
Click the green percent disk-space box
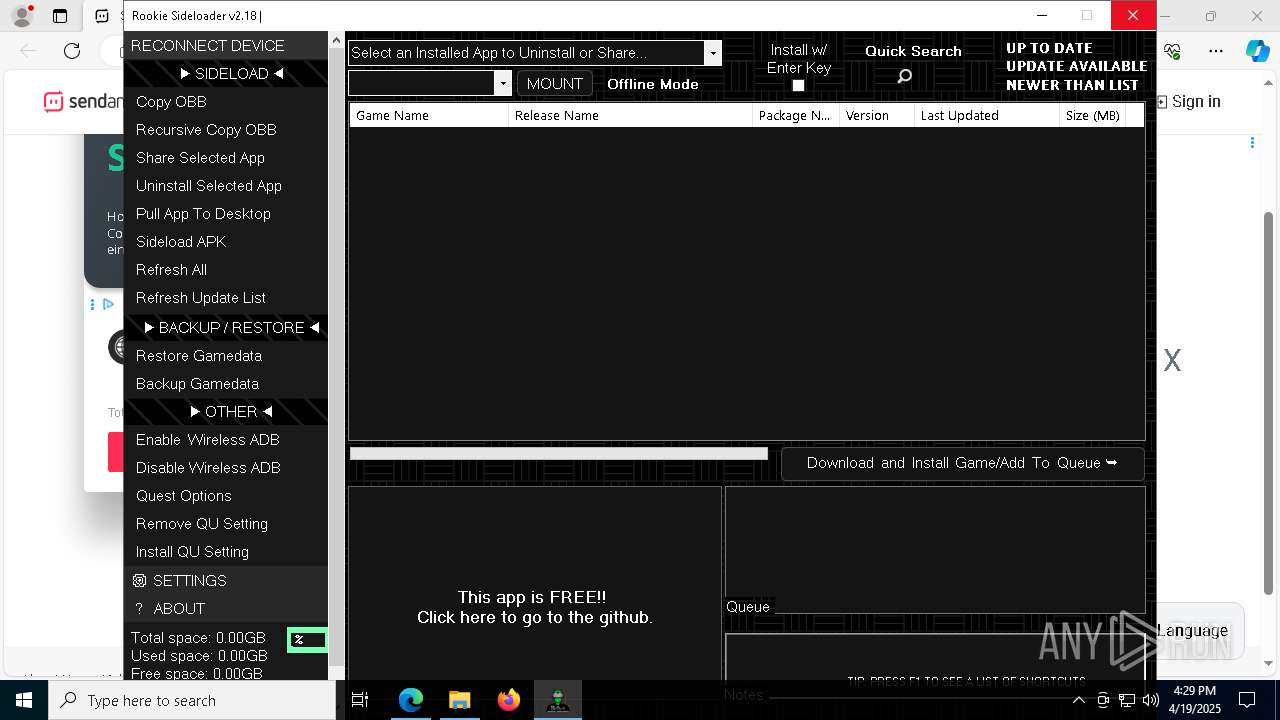click(307, 640)
